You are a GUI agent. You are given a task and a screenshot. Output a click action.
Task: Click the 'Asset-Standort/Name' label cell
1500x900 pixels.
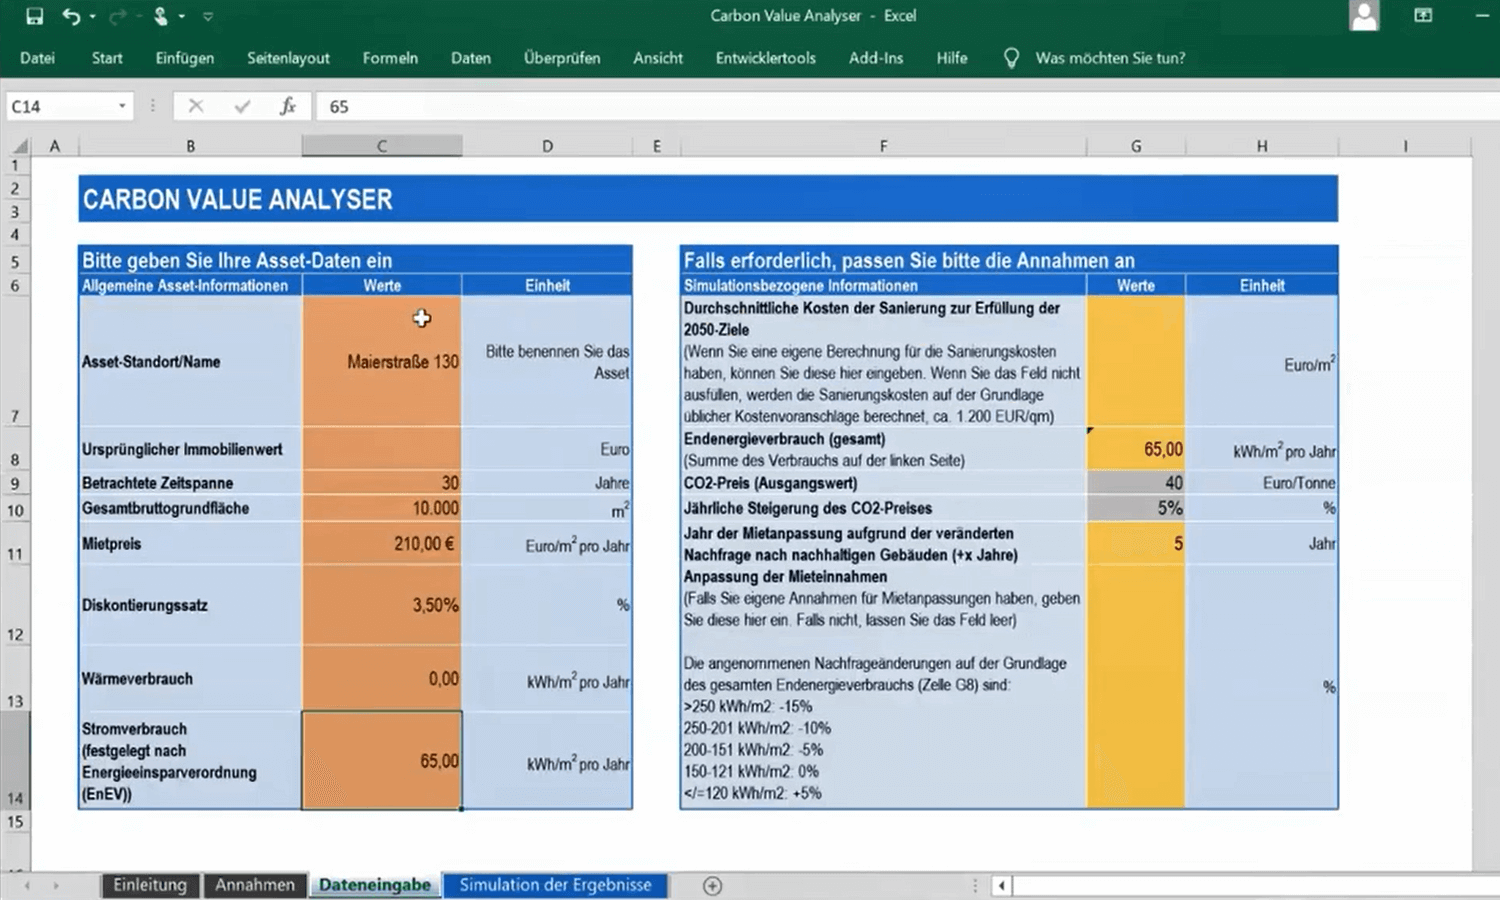point(190,361)
